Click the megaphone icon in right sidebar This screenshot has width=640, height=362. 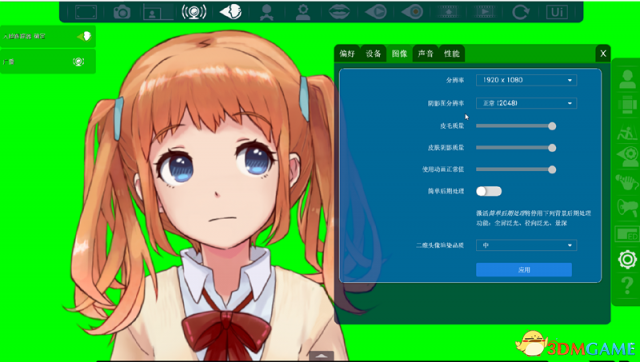(627, 207)
